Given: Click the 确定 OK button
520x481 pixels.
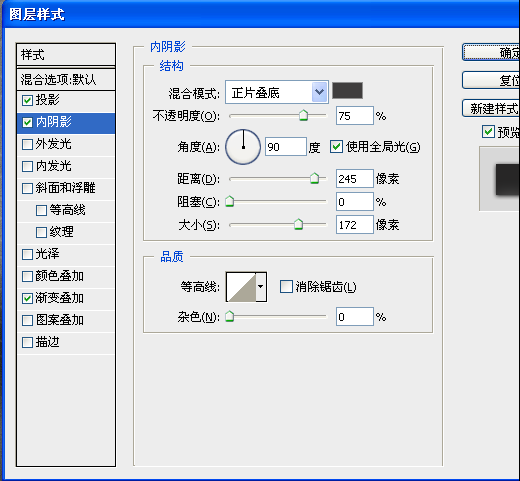Looking at the screenshot, I should (491, 52).
